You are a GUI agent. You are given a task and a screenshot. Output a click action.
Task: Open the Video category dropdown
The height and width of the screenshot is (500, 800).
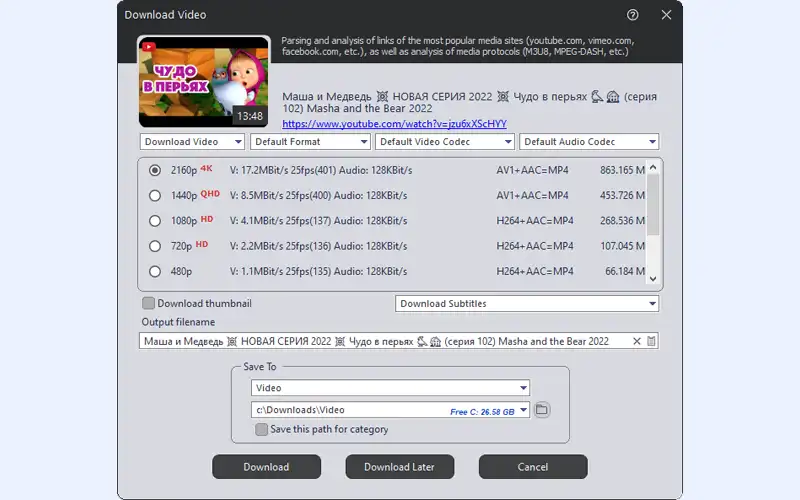(x=390, y=388)
